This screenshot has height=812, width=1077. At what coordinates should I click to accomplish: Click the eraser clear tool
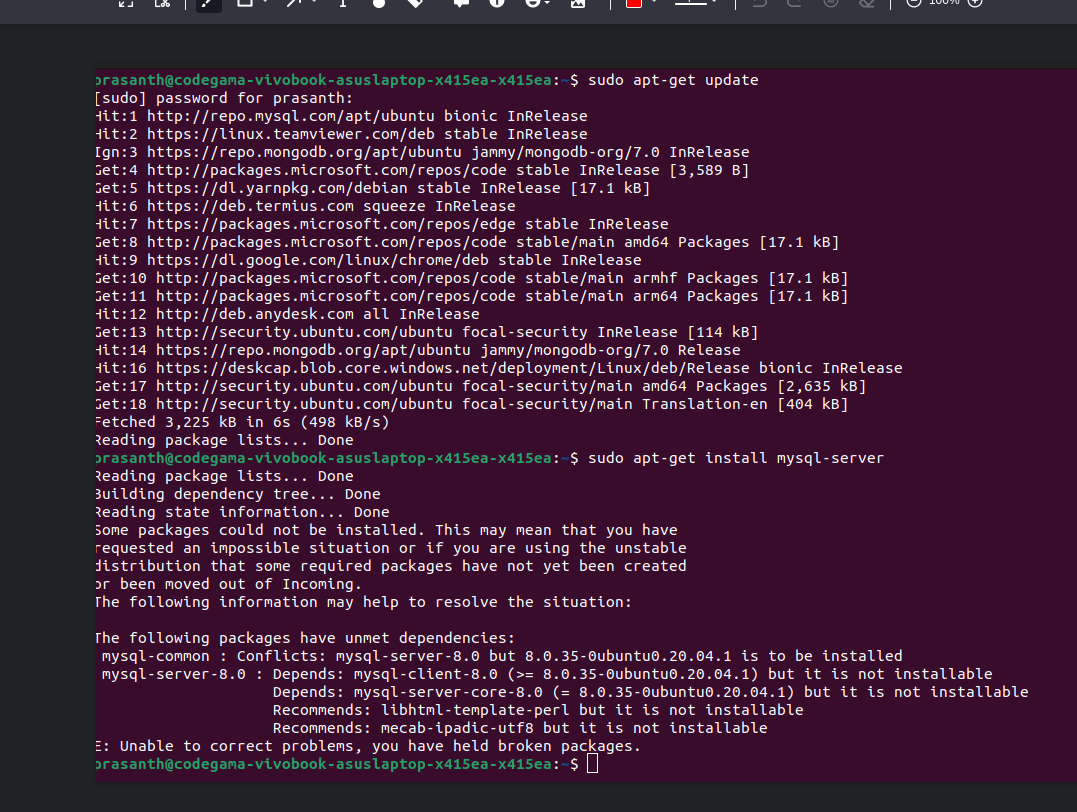867,4
